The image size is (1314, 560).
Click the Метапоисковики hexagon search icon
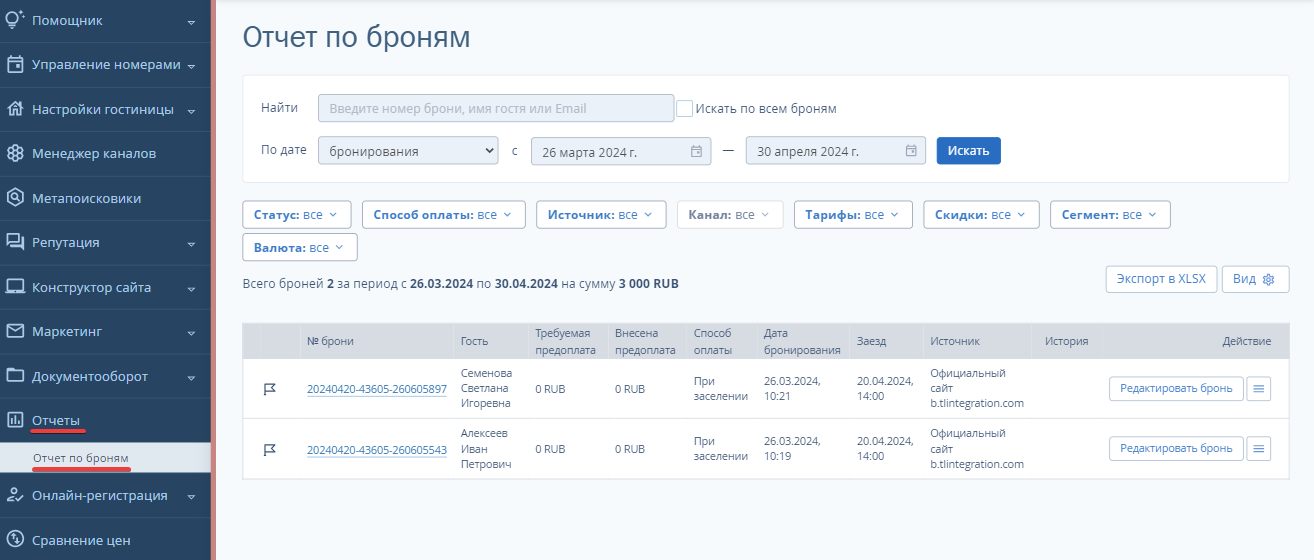click(x=15, y=198)
